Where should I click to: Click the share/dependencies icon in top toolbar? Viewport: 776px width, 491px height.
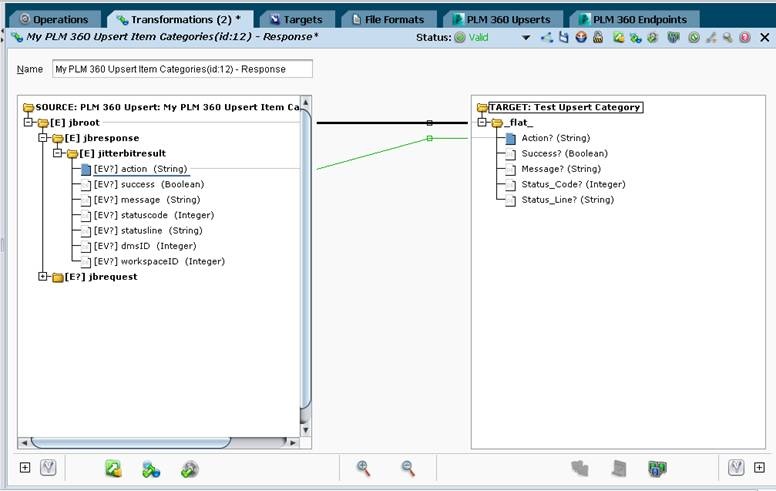click(547, 38)
